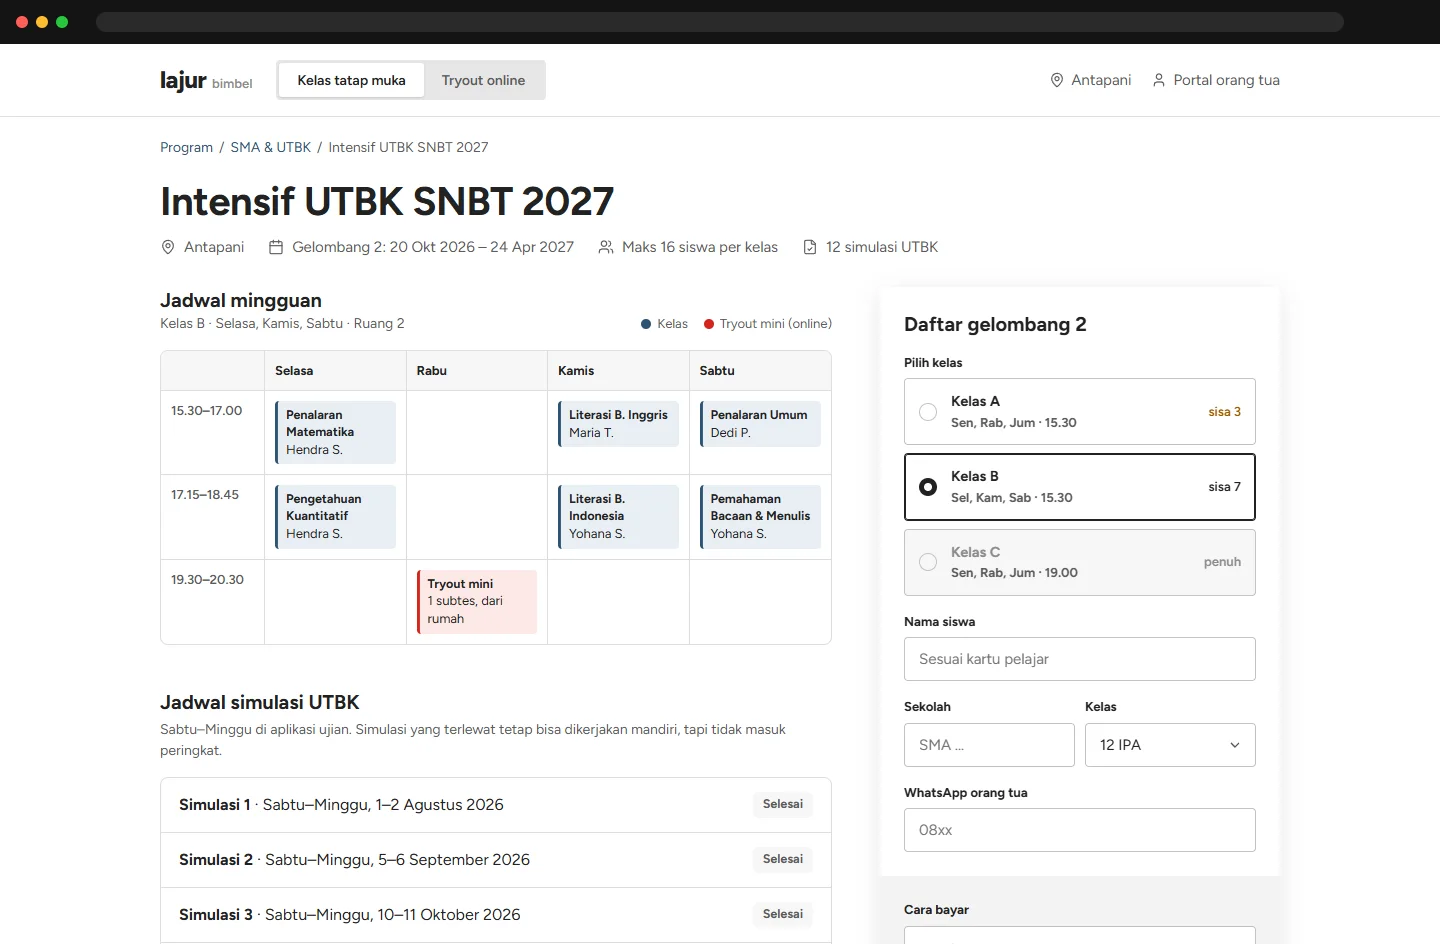Click the Simulasi 2 row
Screen dimensions: 1440x944
click(x=496, y=860)
